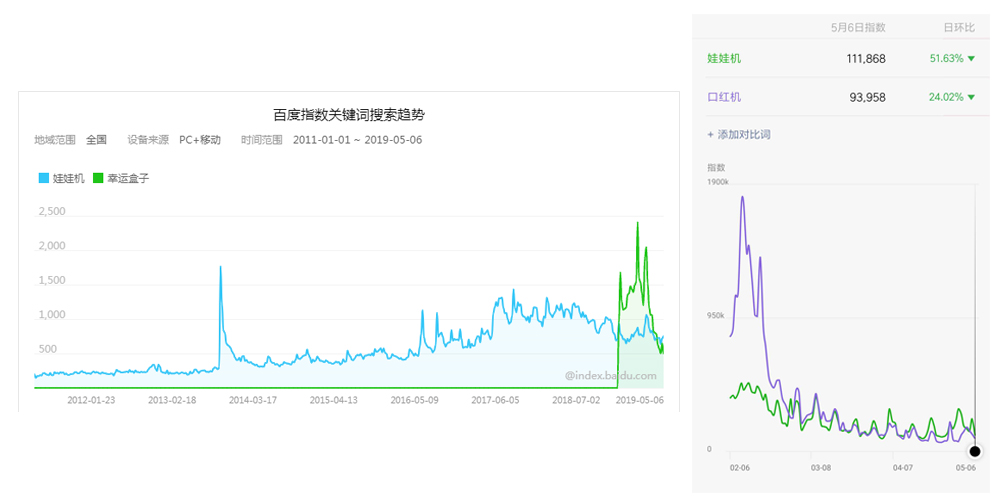The height and width of the screenshot is (500, 1000).
Task: Click the purple peak on the right chart
Action: pos(742,197)
